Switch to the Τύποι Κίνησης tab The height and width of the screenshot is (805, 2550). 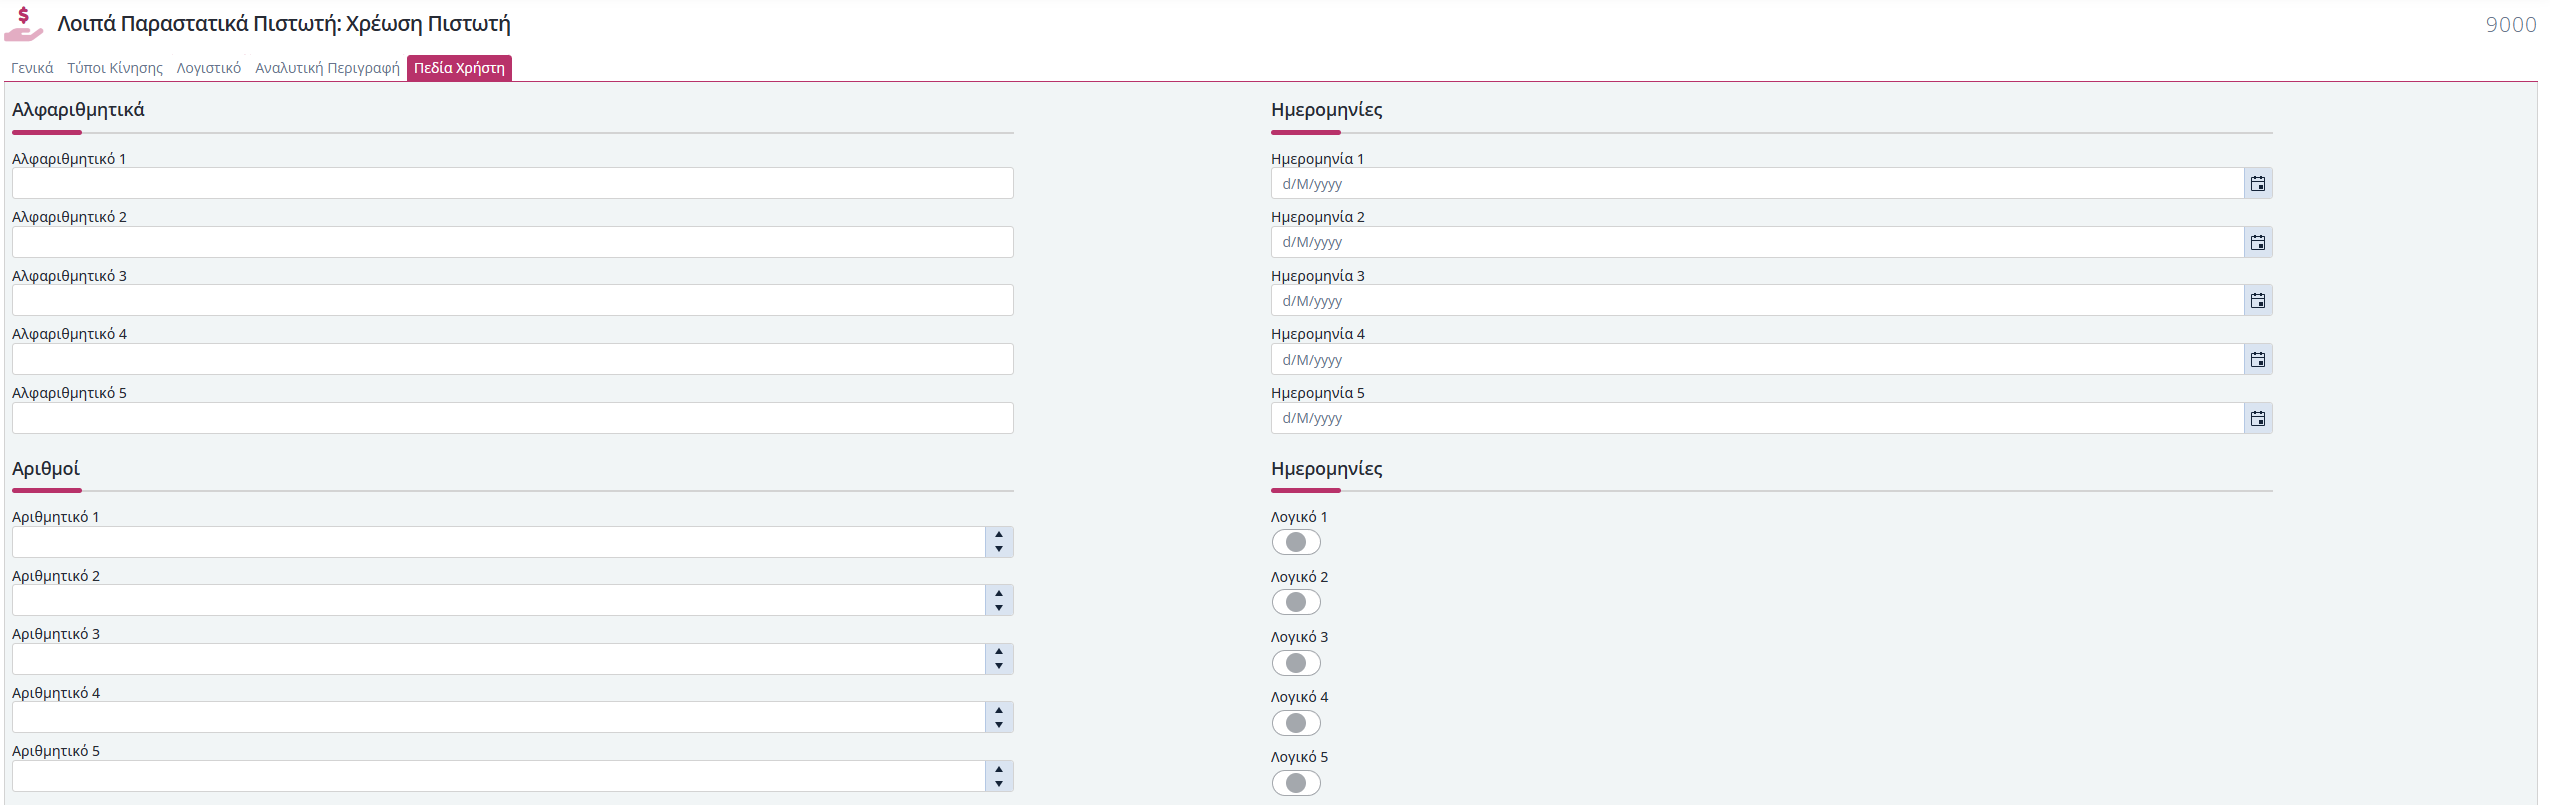pos(115,68)
